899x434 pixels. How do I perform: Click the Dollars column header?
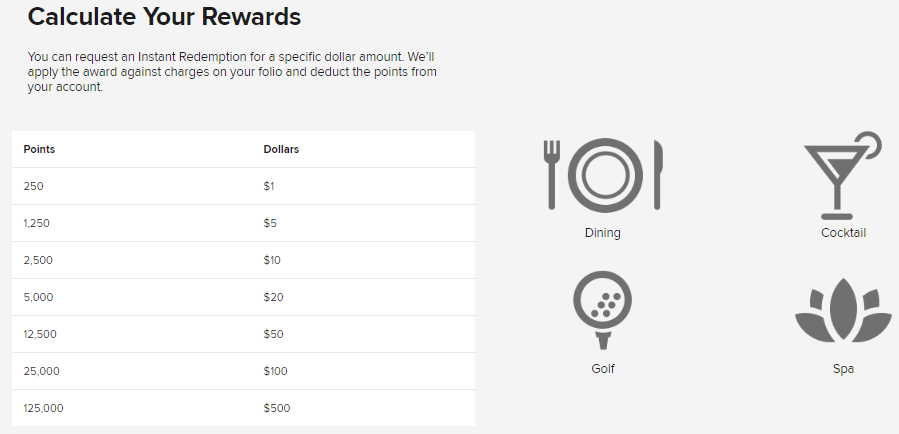(281, 149)
